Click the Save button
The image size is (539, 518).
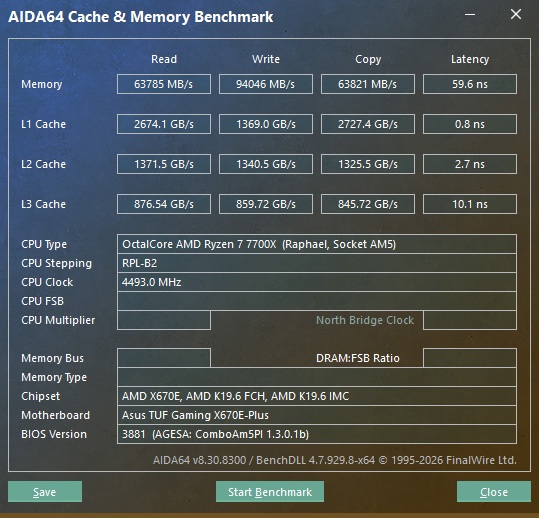point(45,492)
